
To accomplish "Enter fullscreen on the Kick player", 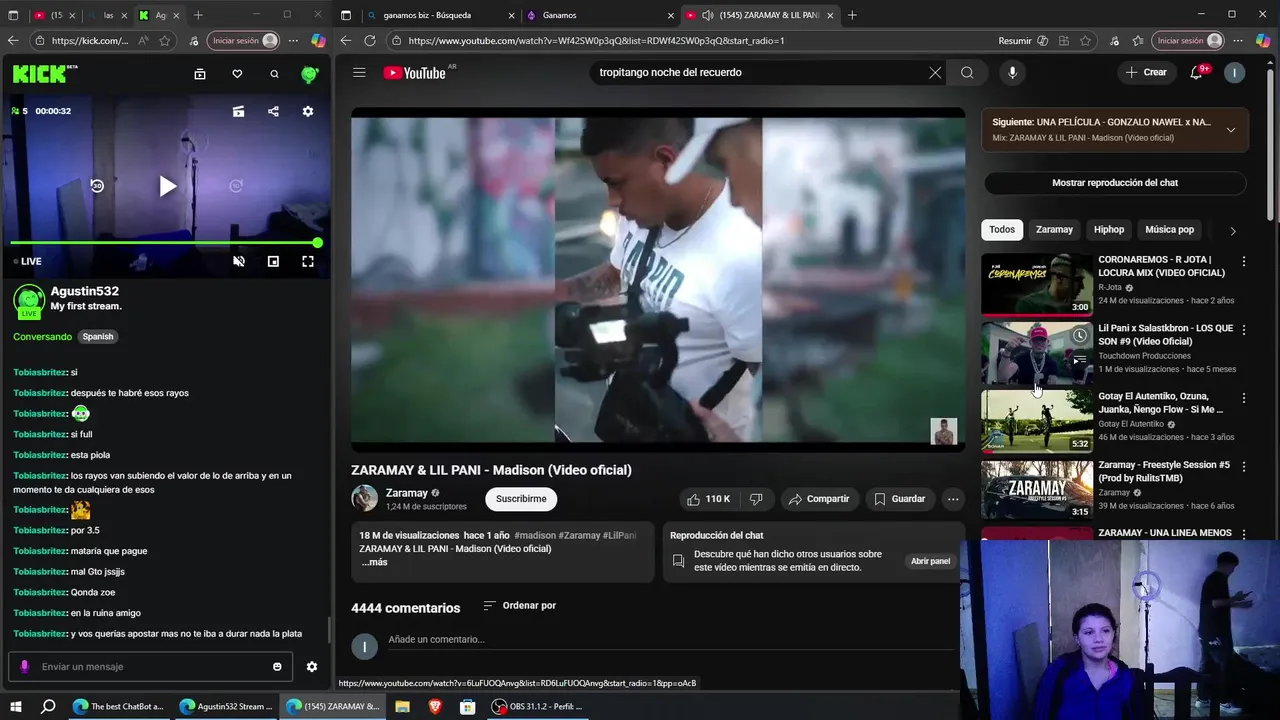I will pyautogui.click(x=308, y=261).
